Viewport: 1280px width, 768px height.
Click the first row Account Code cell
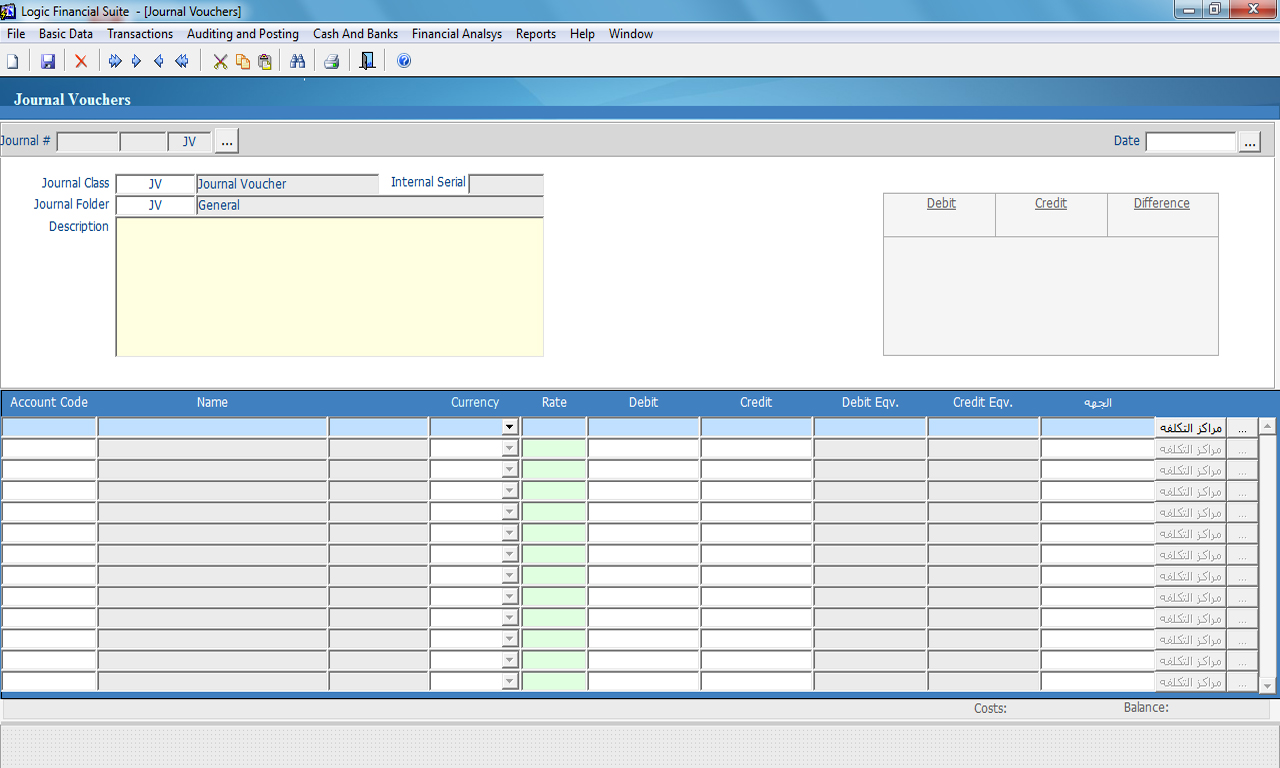[49, 427]
